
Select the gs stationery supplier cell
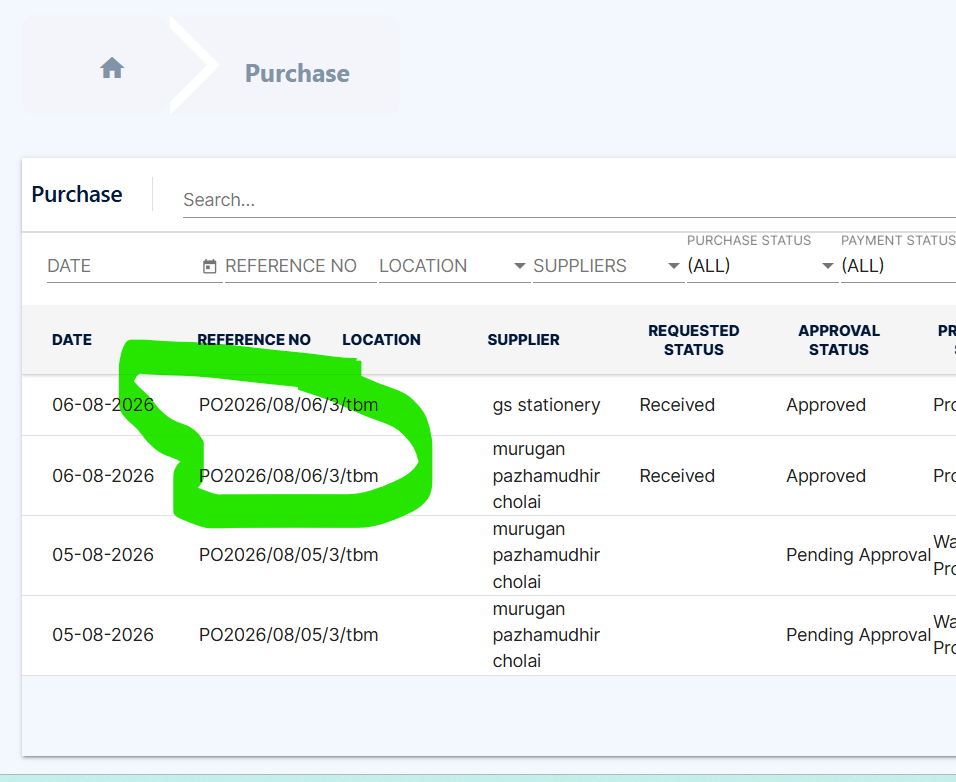[546, 405]
